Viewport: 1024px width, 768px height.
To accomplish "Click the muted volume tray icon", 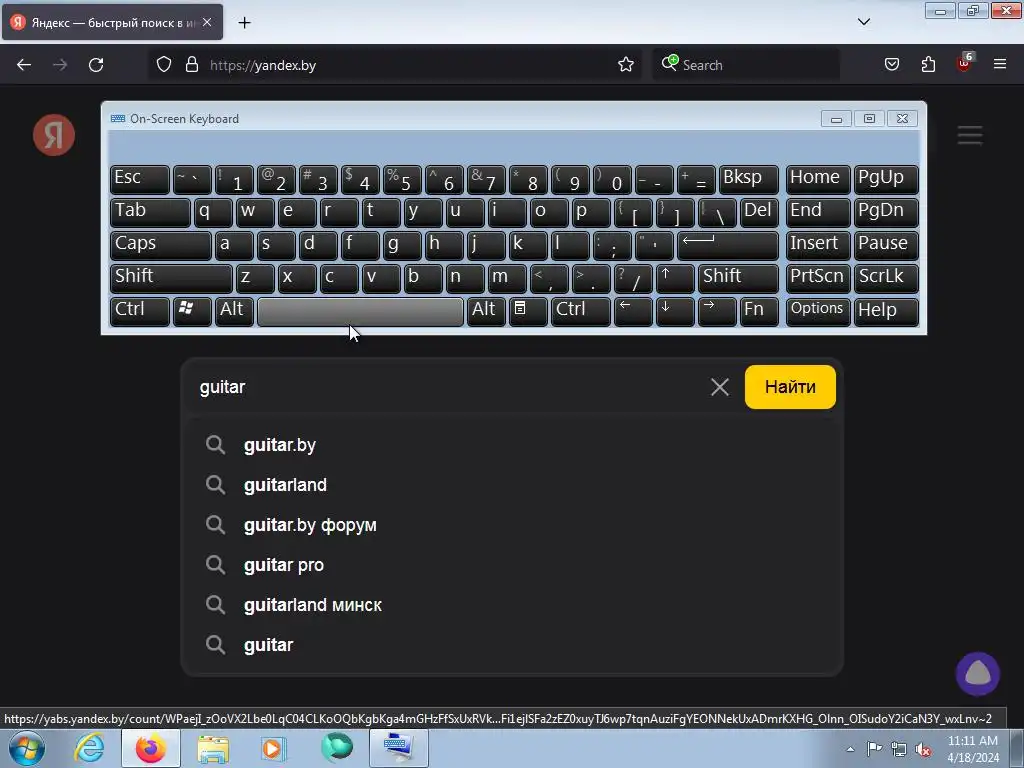I will (923, 749).
